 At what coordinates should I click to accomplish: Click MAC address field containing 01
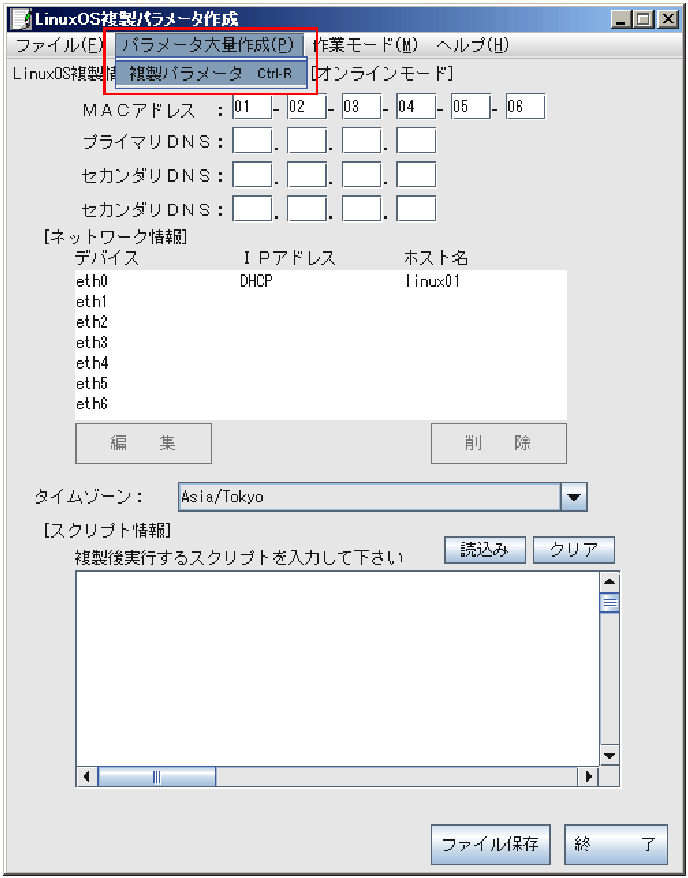tap(252, 106)
